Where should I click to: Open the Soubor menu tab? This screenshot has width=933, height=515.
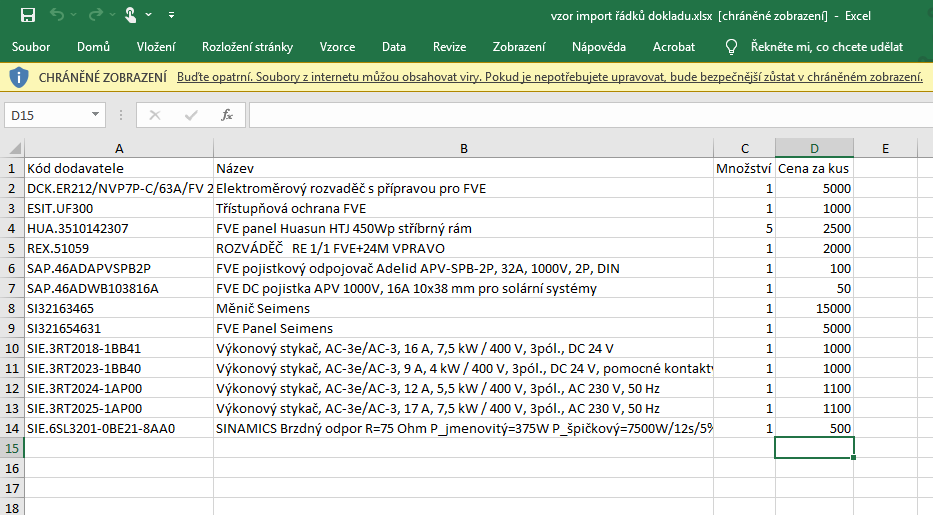tap(31, 47)
